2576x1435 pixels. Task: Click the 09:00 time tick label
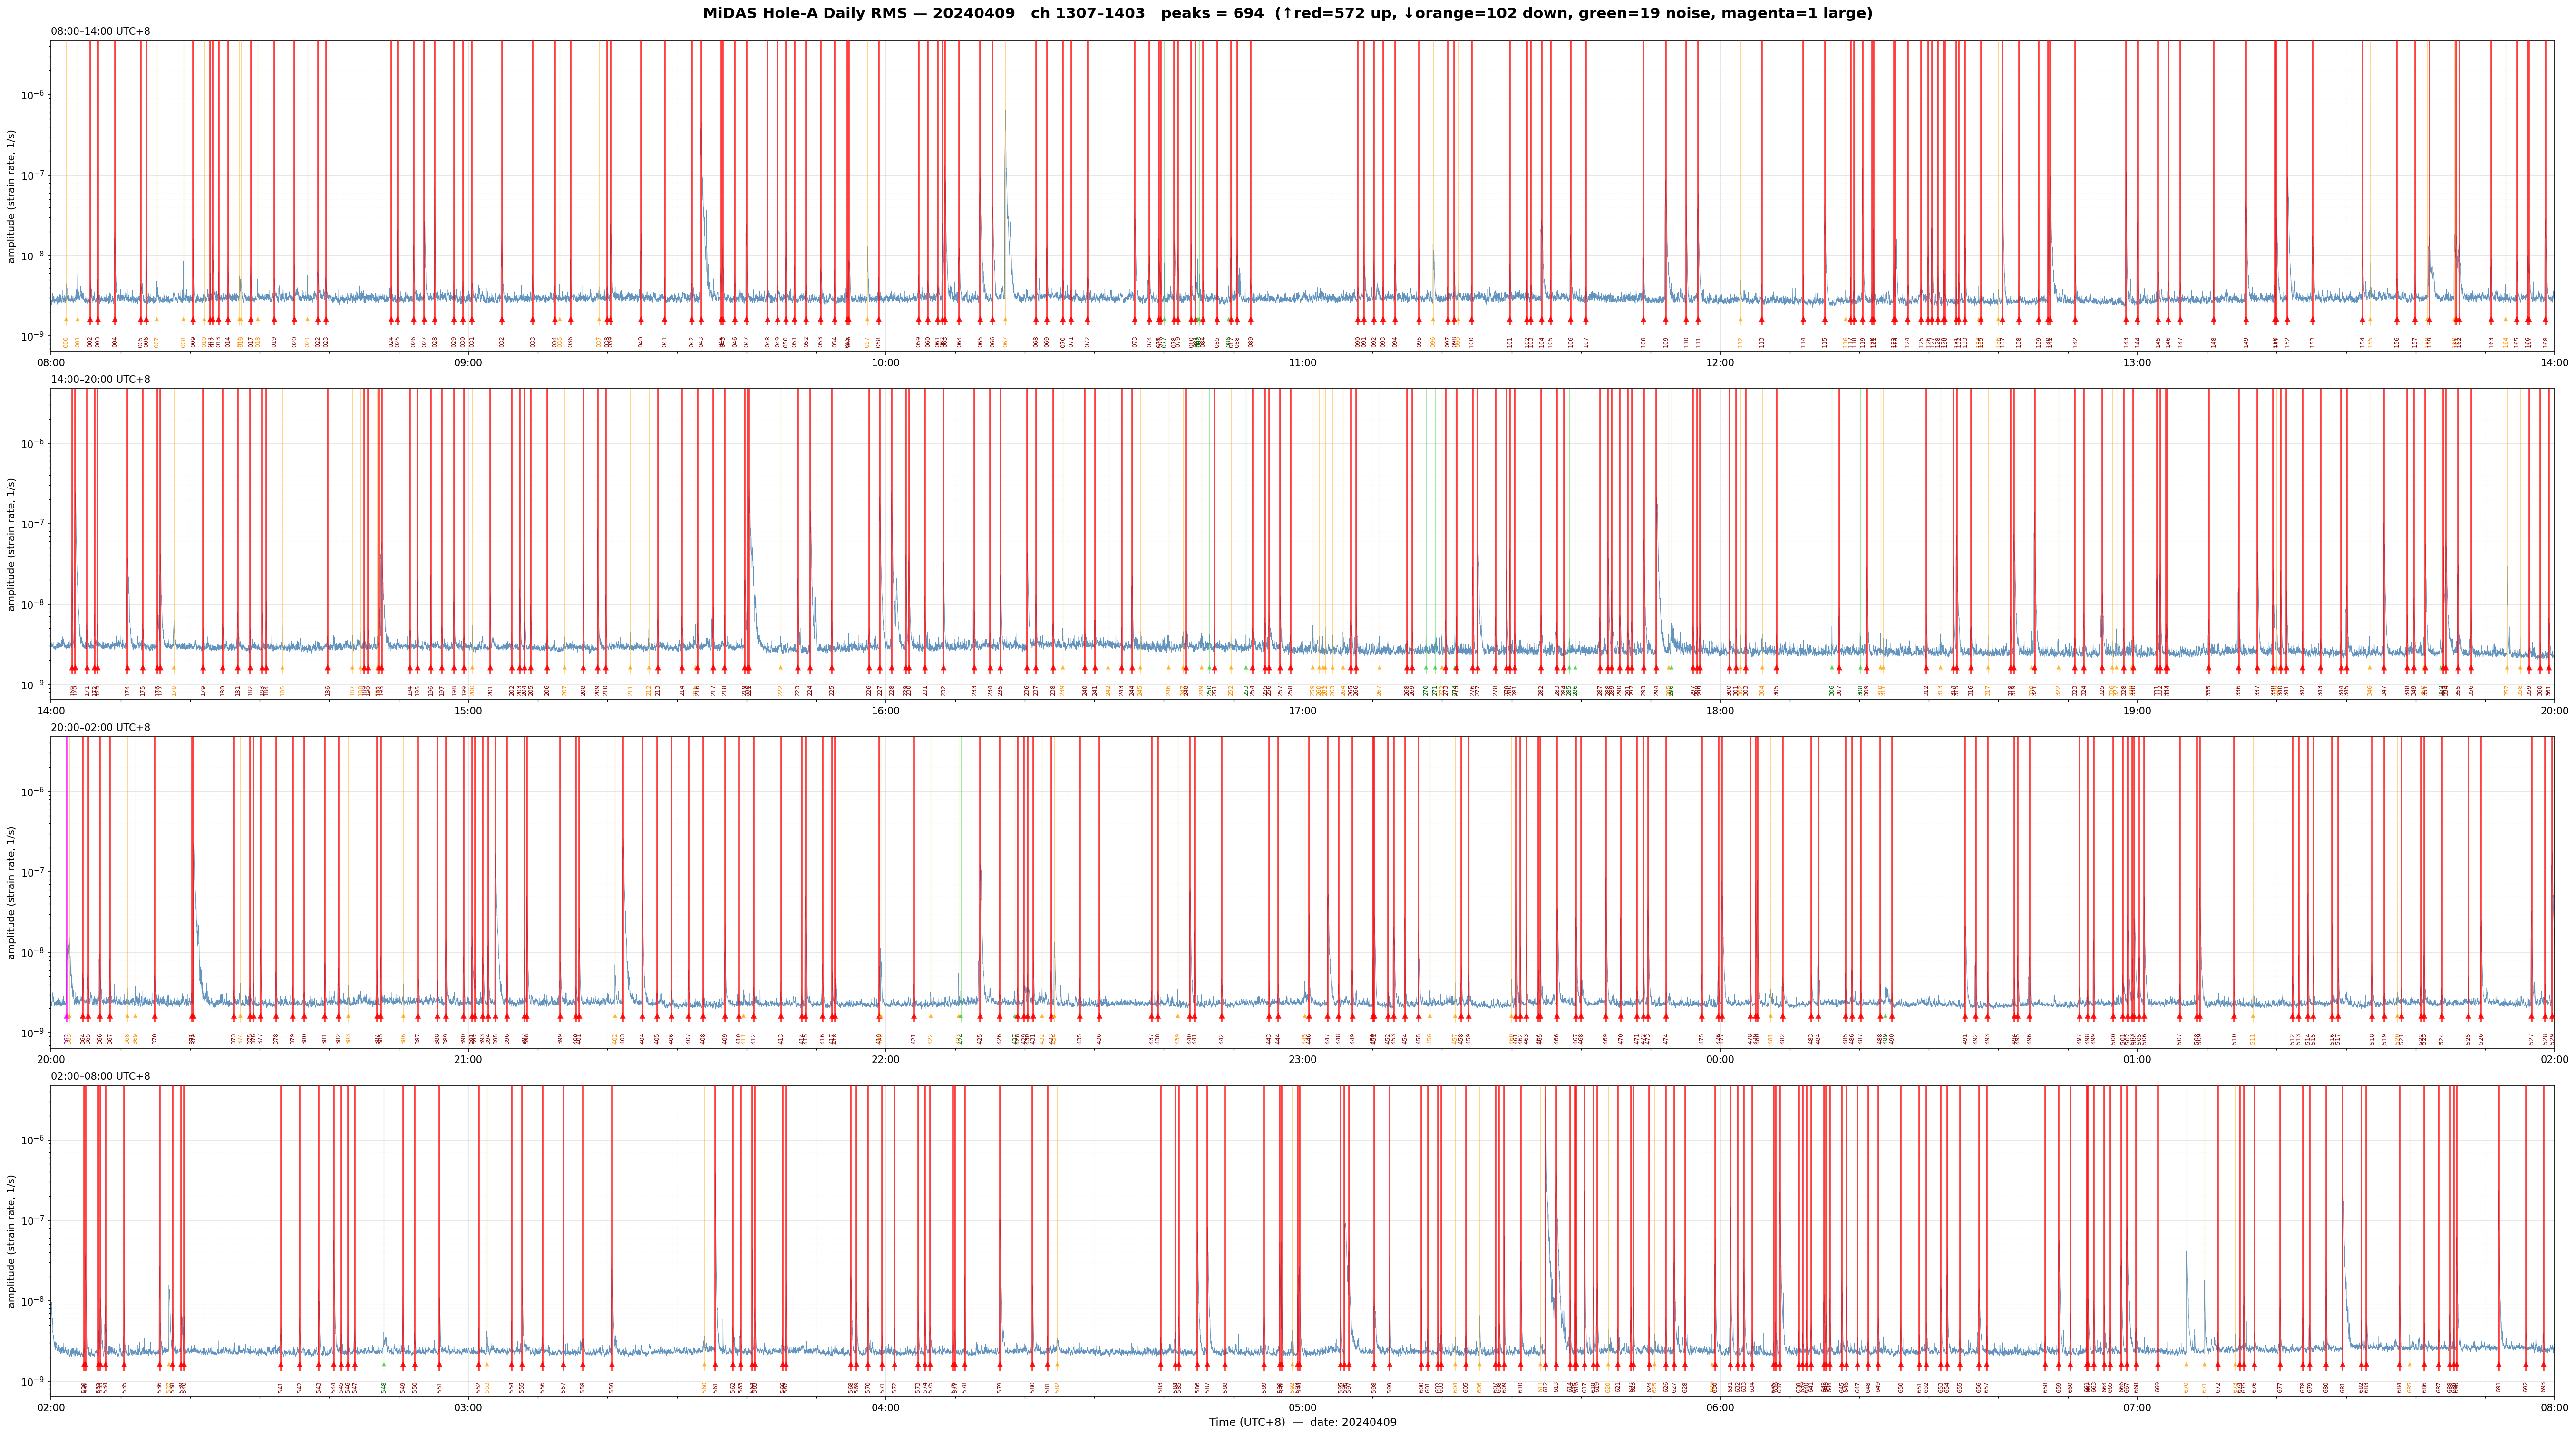click(x=468, y=362)
